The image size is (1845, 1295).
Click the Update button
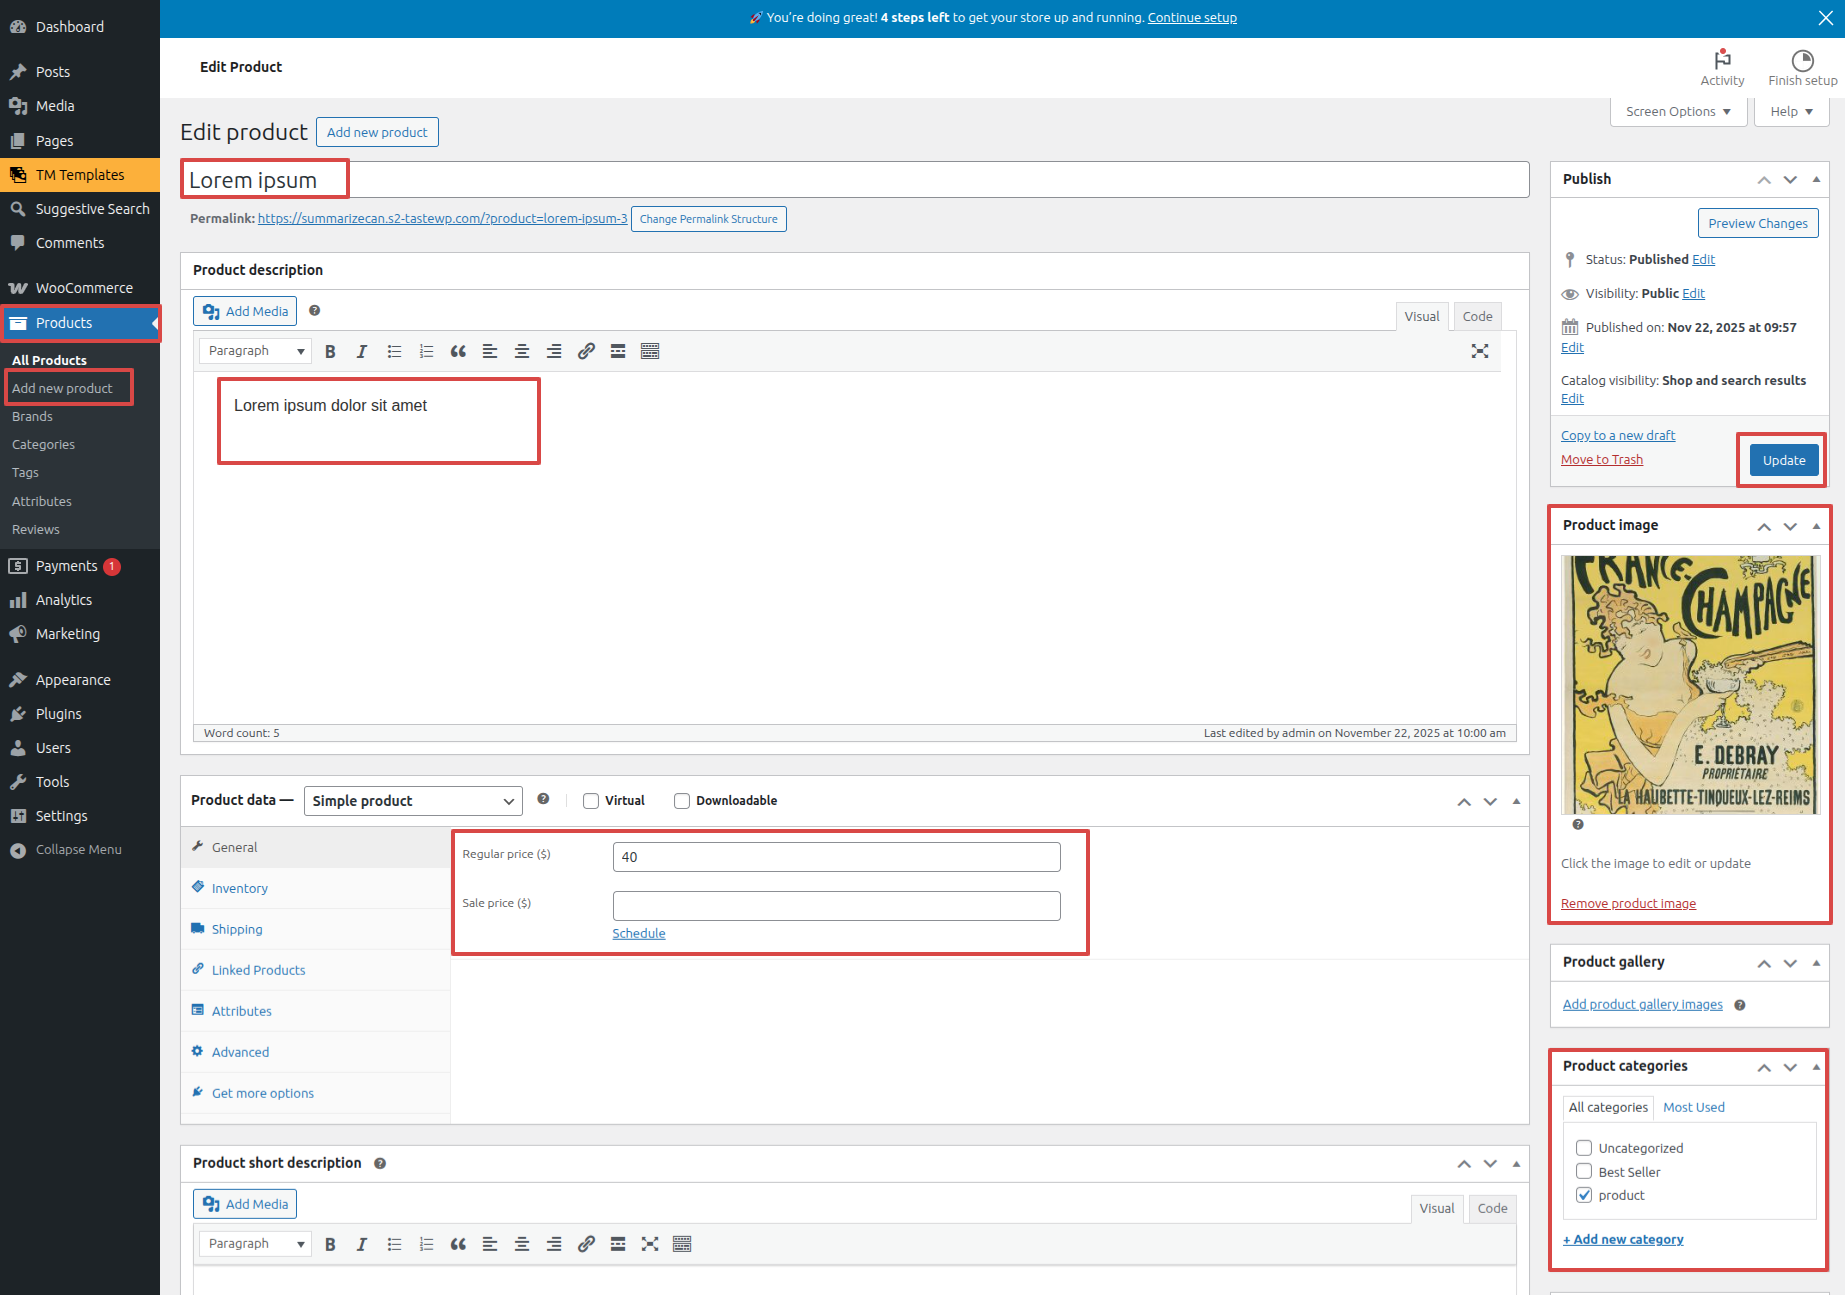[1784, 460]
